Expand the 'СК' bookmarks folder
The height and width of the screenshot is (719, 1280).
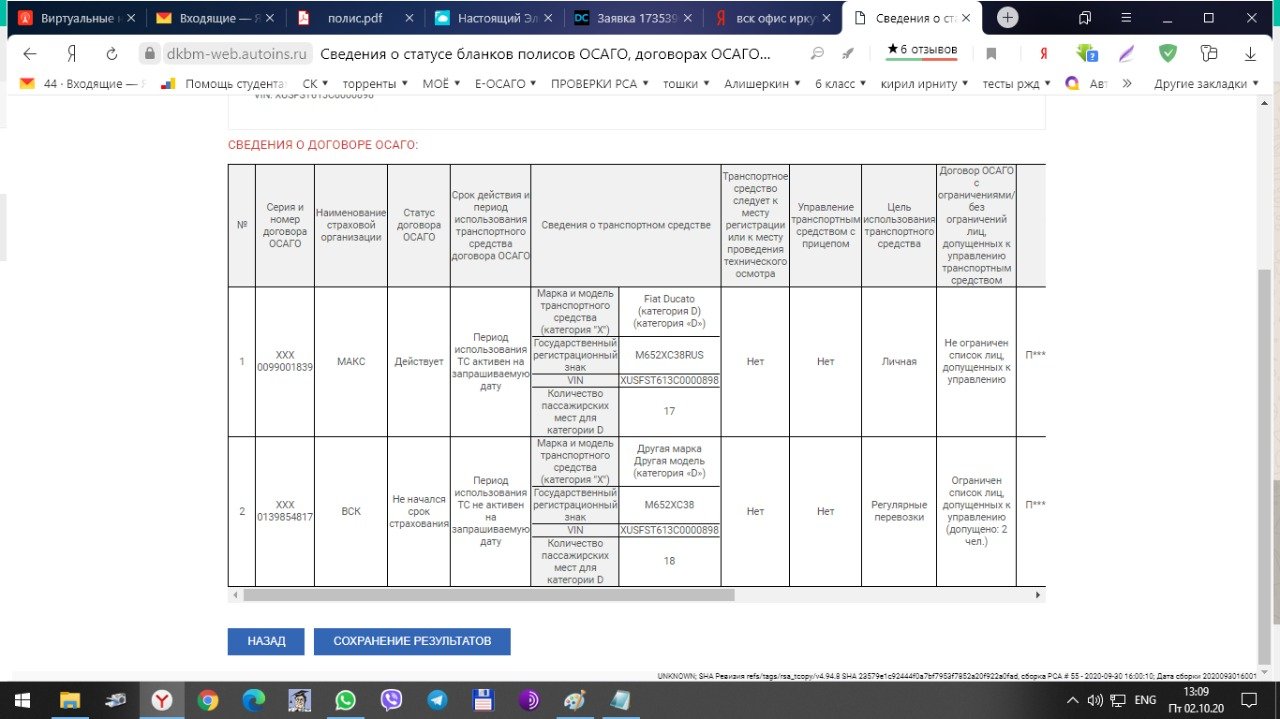[x=315, y=84]
